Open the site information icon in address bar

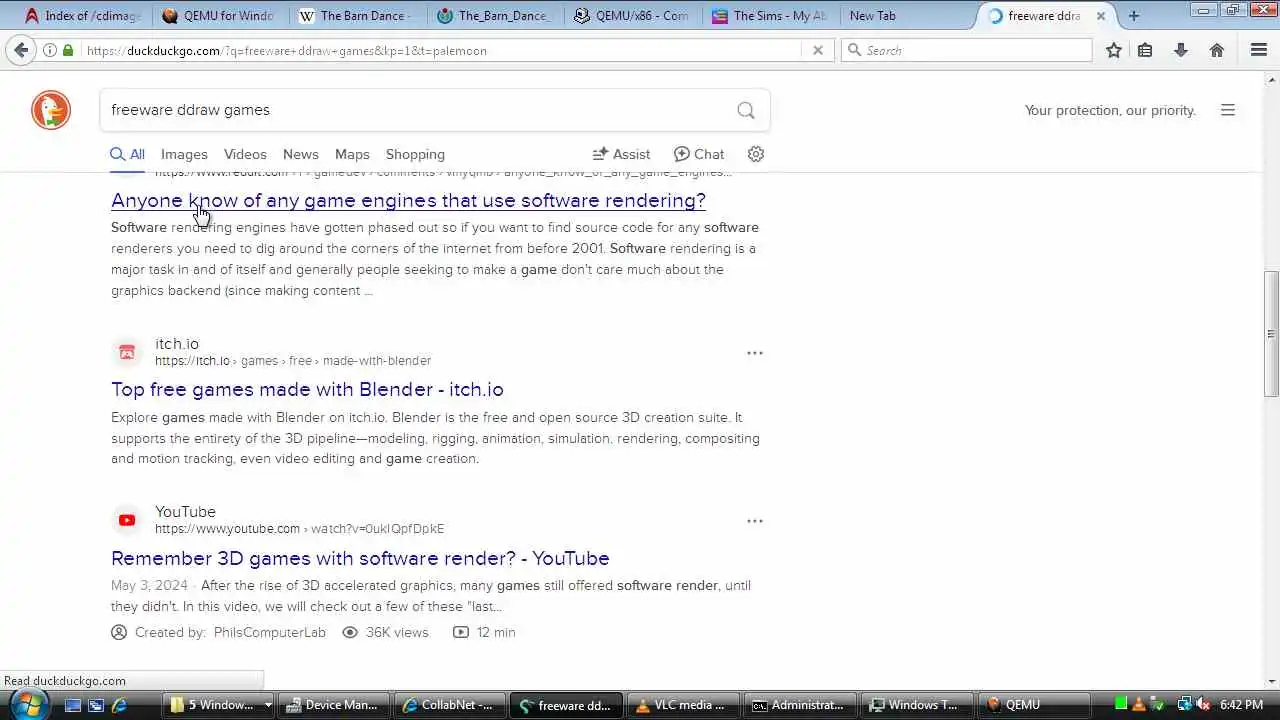pos(49,50)
